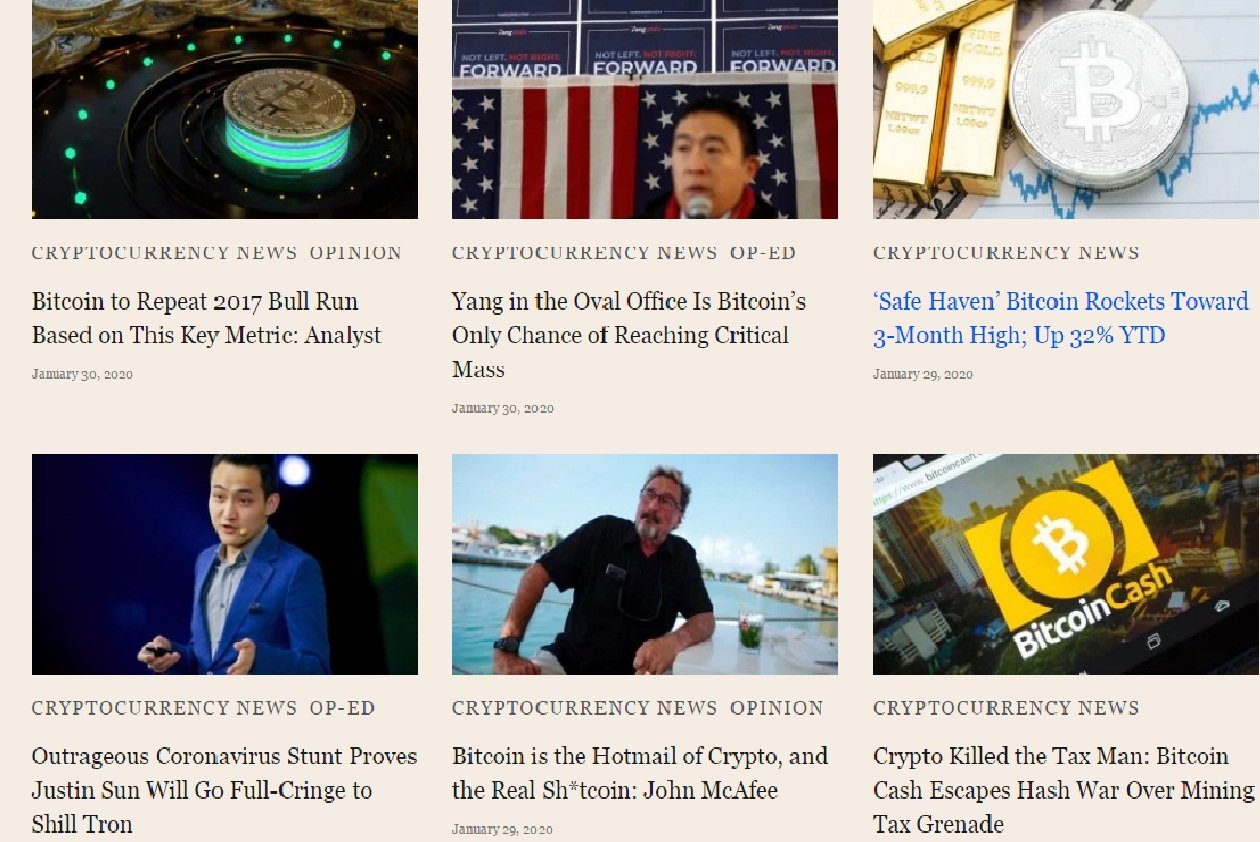Screen dimensions: 1260x842
Task: Select OPINION tag under McAfee article
Action: pyautogui.click(x=776, y=708)
